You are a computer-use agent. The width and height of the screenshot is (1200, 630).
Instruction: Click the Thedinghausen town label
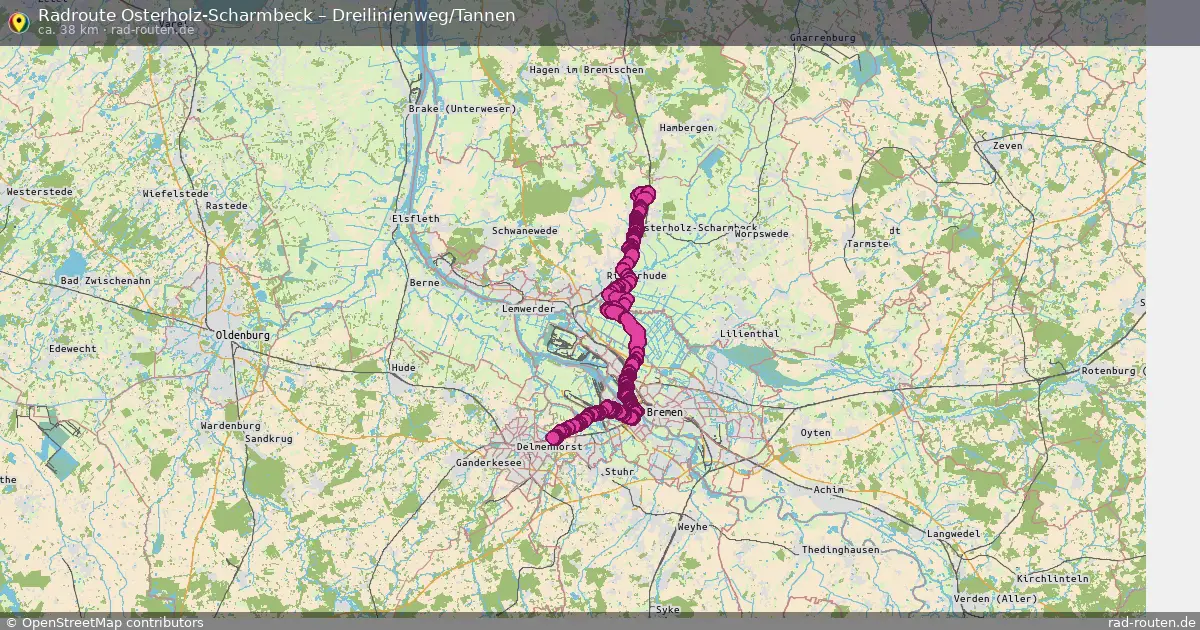[x=841, y=550]
